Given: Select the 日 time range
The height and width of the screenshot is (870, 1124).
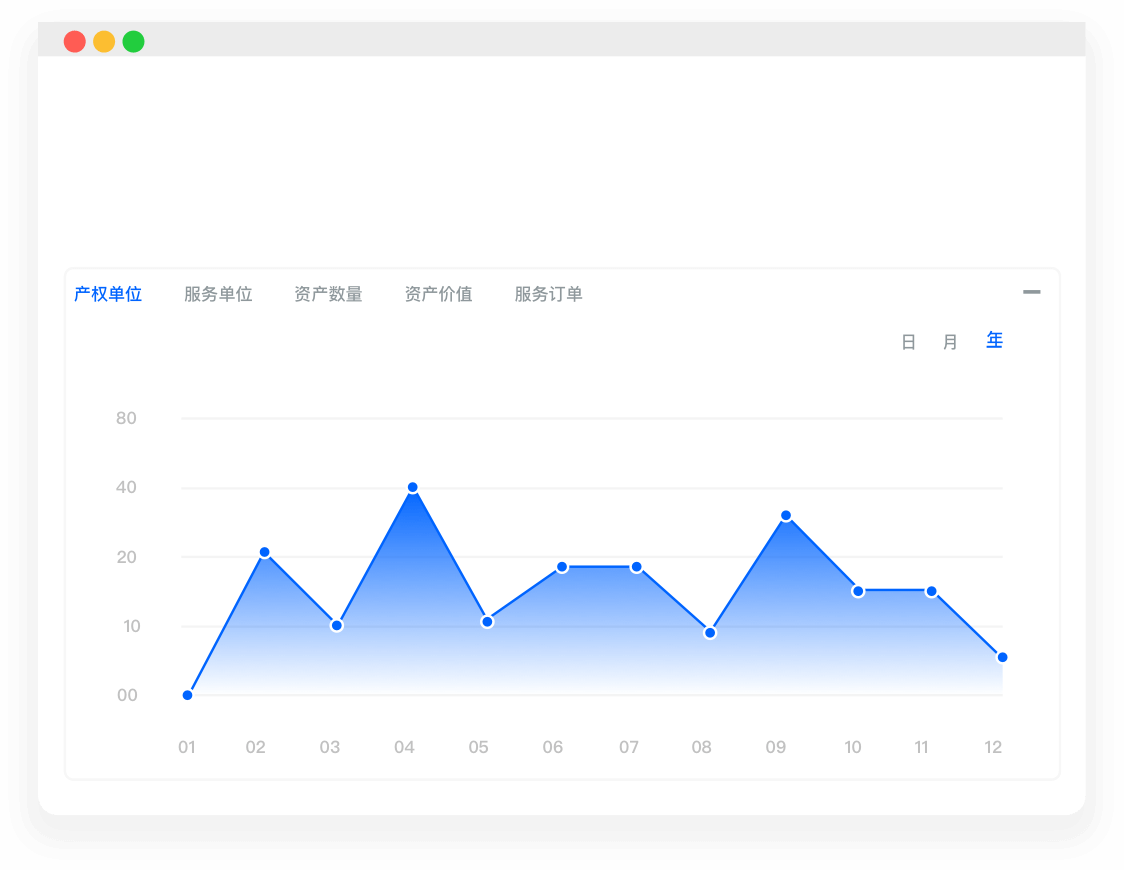Looking at the screenshot, I should point(908,342).
